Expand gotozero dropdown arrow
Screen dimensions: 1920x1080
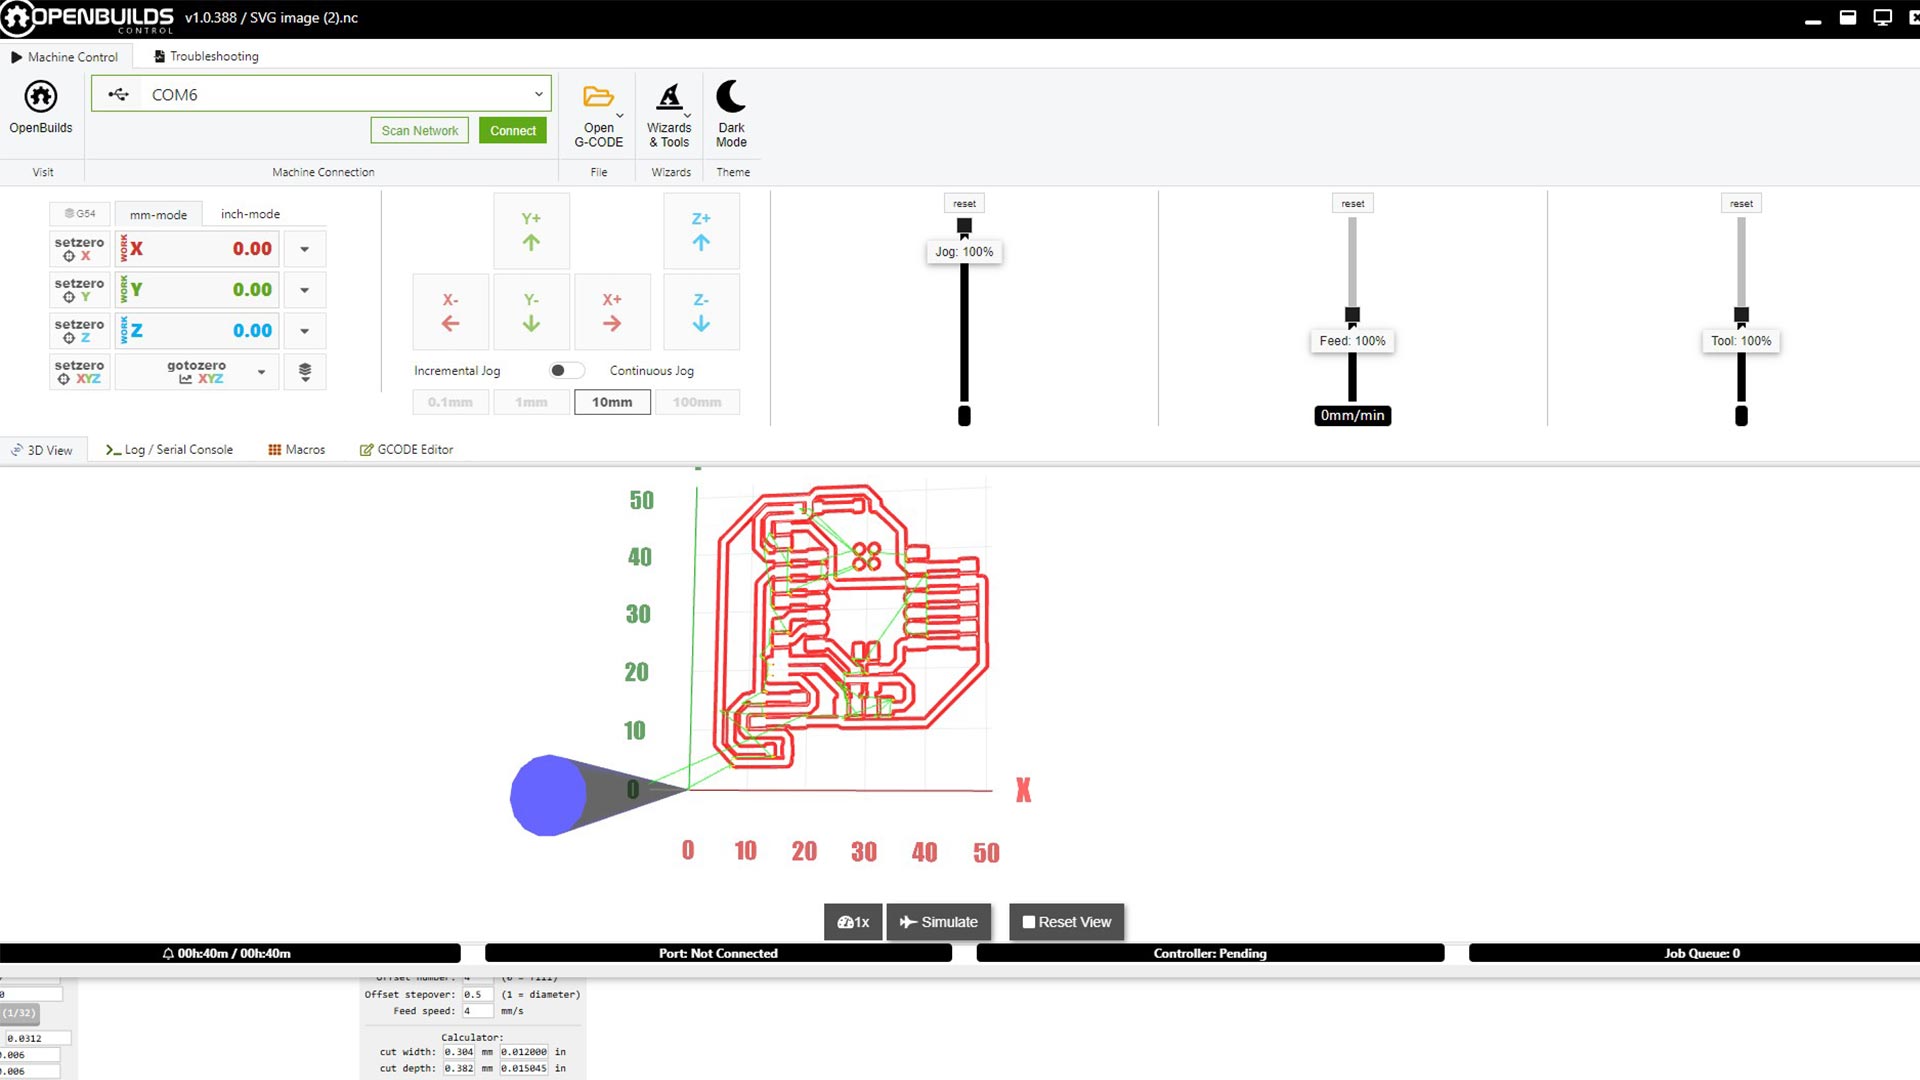pos(262,372)
